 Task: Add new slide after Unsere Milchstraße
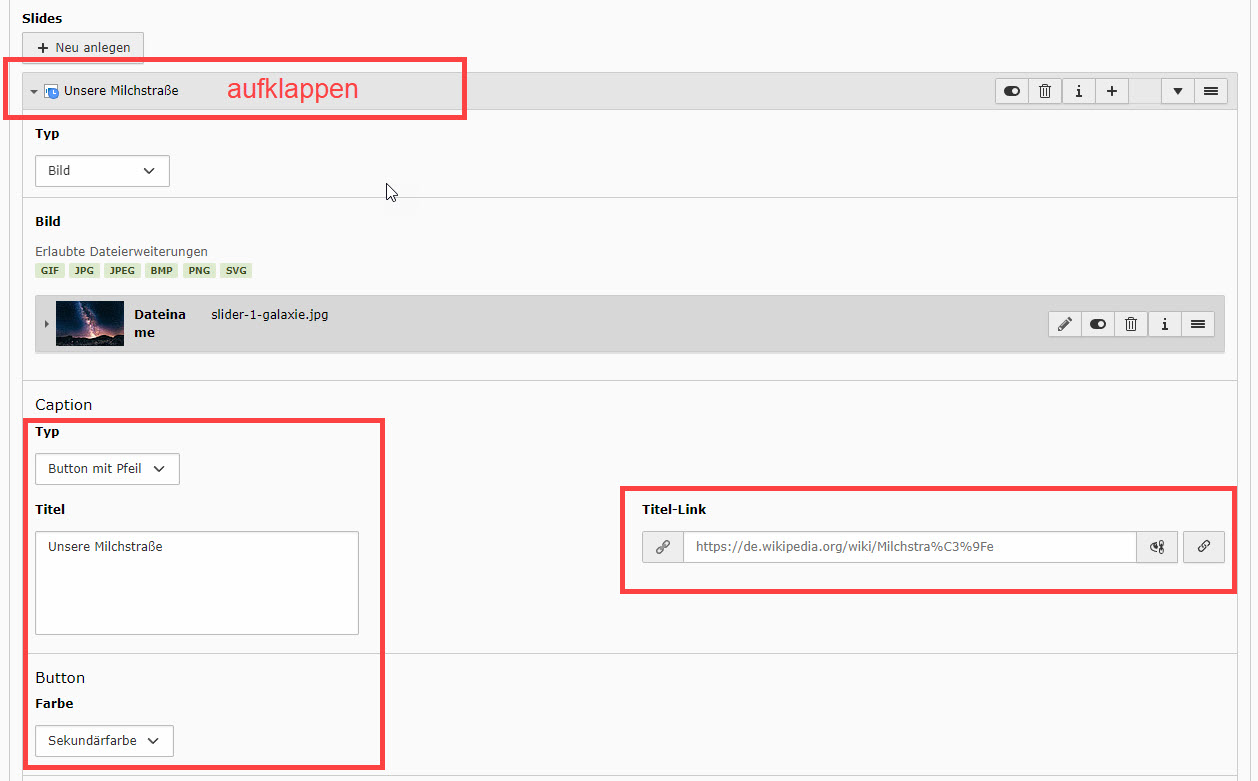click(1111, 91)
